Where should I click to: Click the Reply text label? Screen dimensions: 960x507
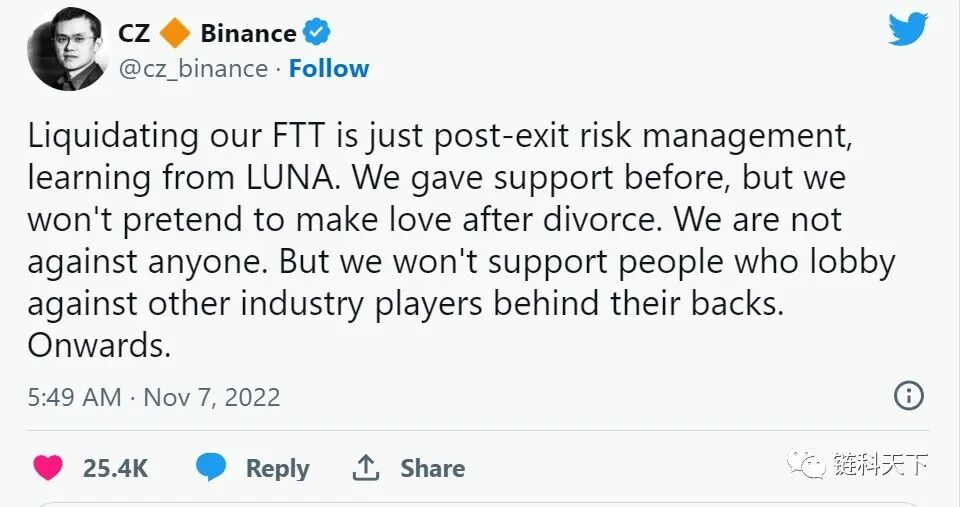tap(277, 468)
